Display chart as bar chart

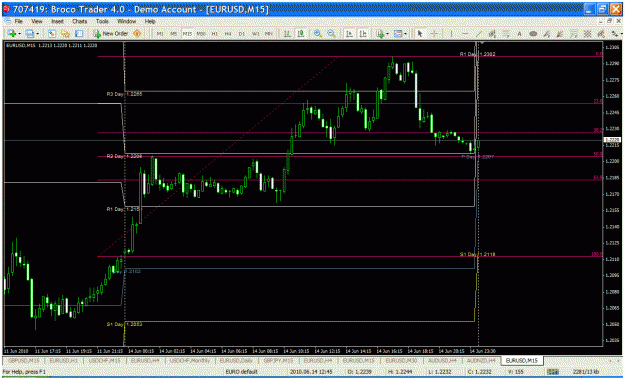click(x=287, y=34)
